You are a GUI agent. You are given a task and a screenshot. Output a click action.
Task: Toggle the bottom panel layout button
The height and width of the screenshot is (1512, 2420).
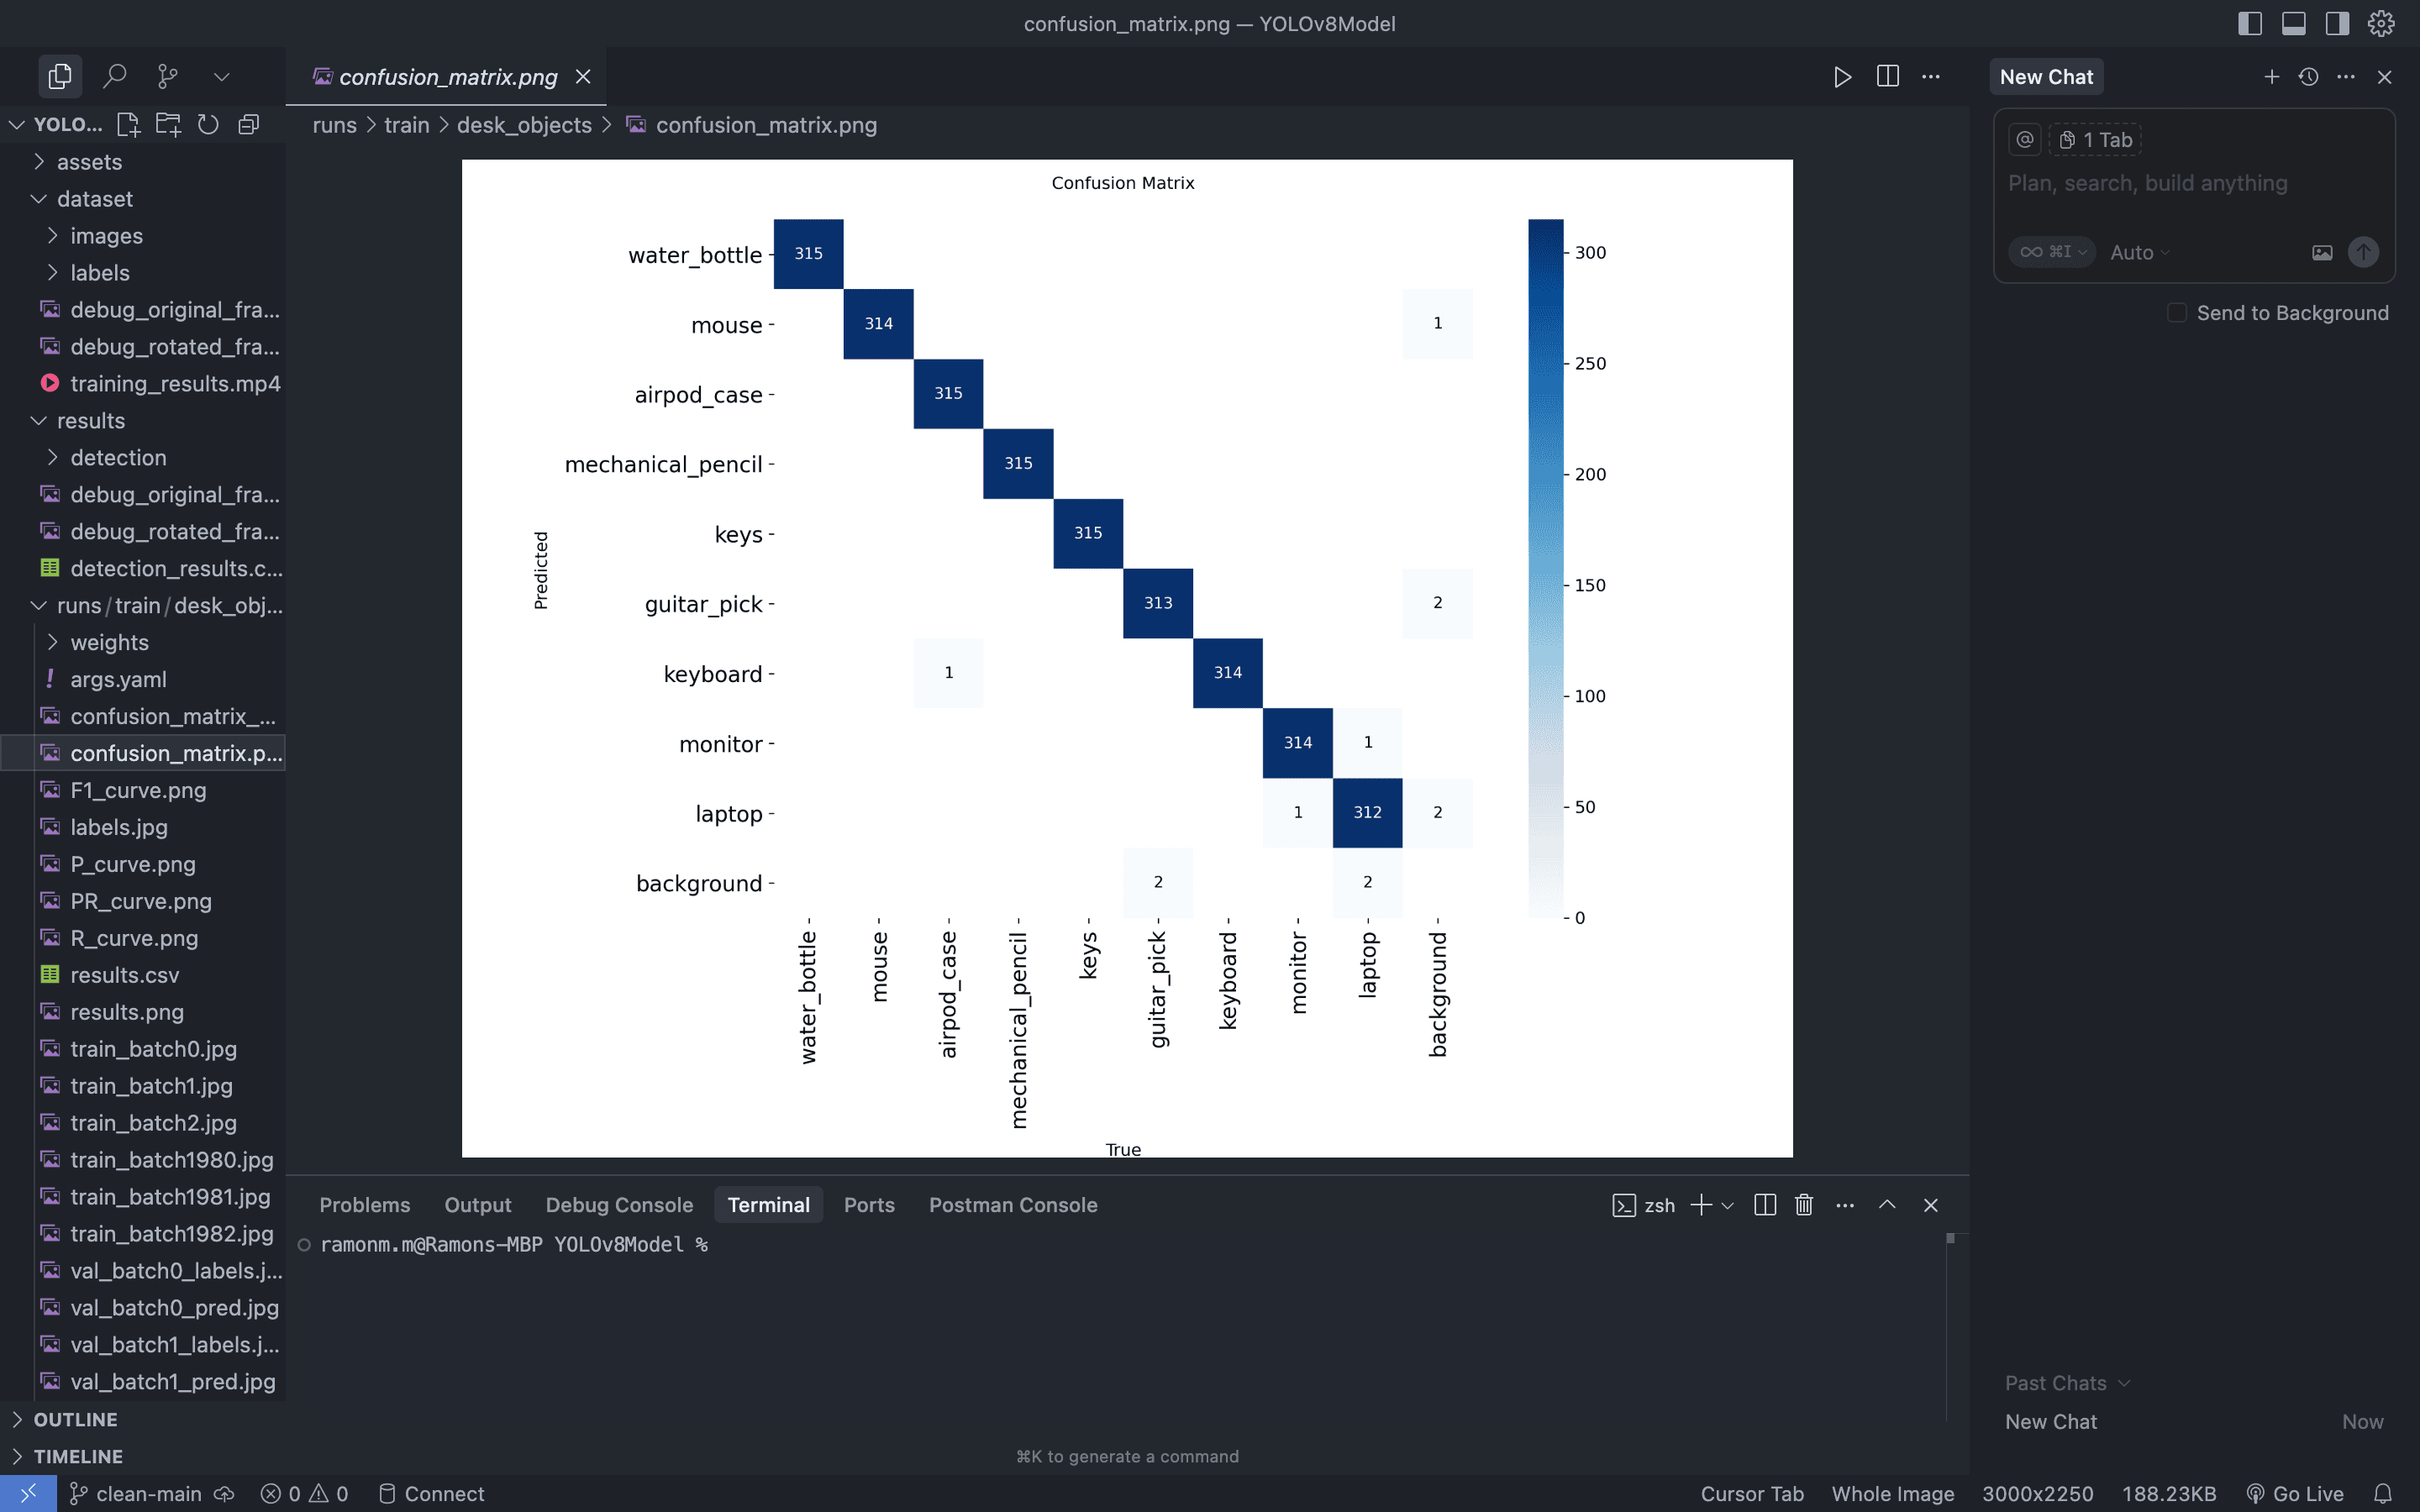2293,23
